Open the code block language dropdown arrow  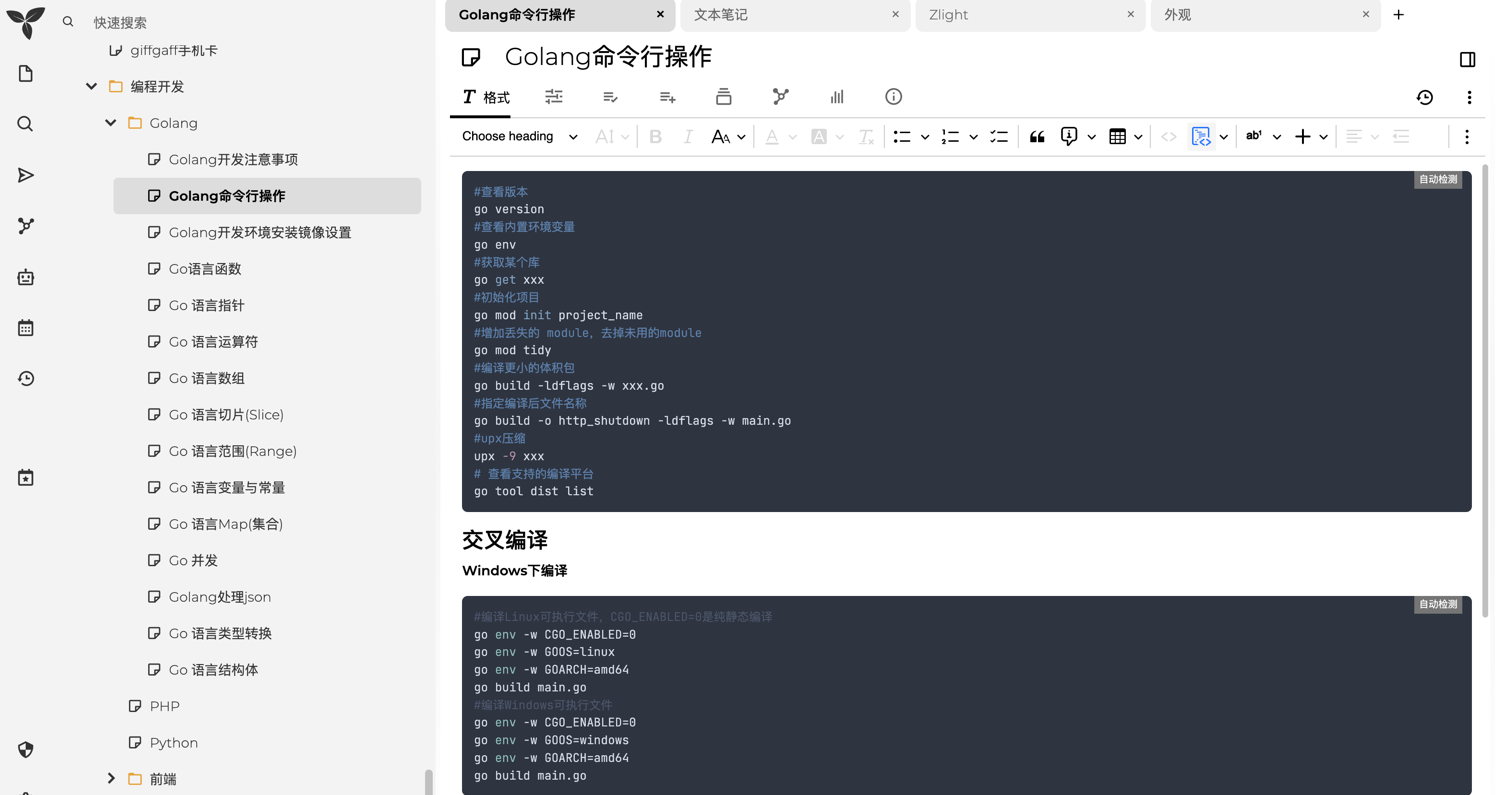1224,137
